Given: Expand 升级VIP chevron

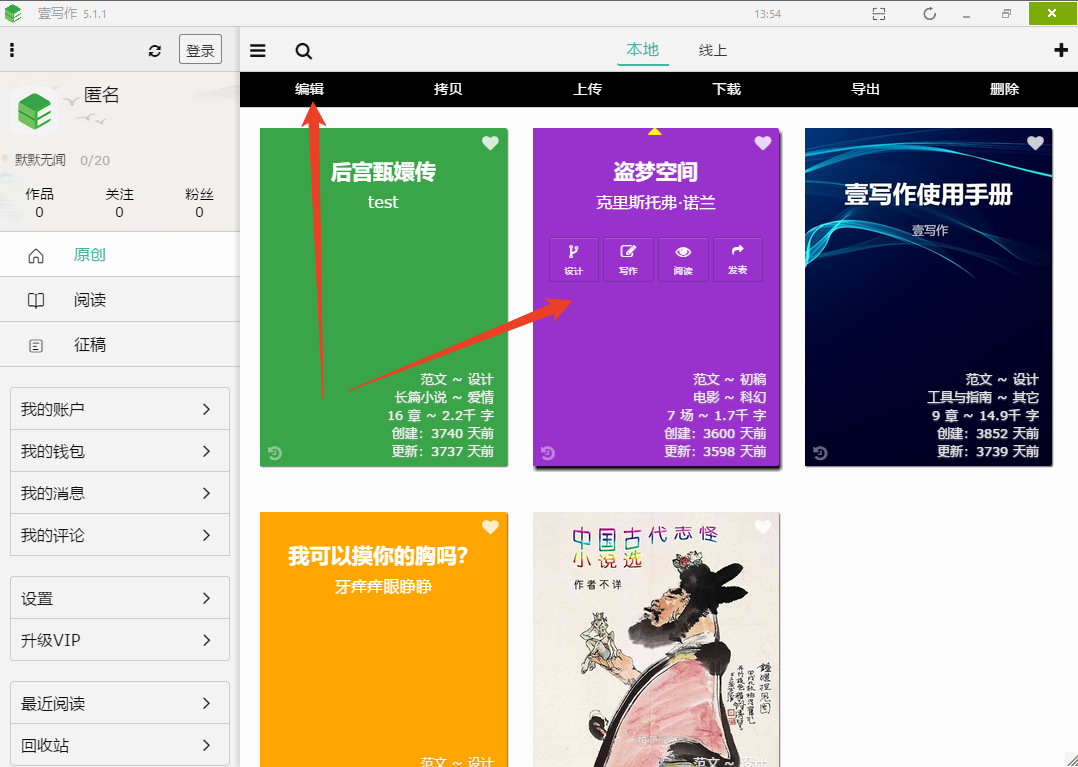Looking at the screenshot, I should pyautogui.click(x=206, y=640).
